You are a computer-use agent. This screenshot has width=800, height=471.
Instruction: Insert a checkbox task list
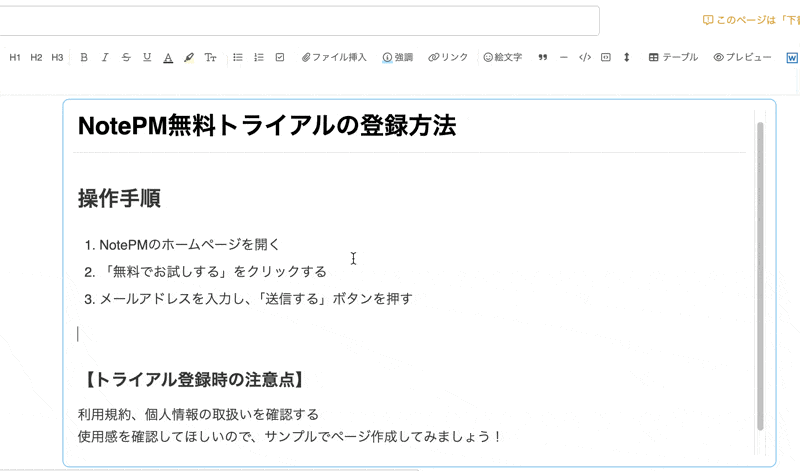[280, 57]
